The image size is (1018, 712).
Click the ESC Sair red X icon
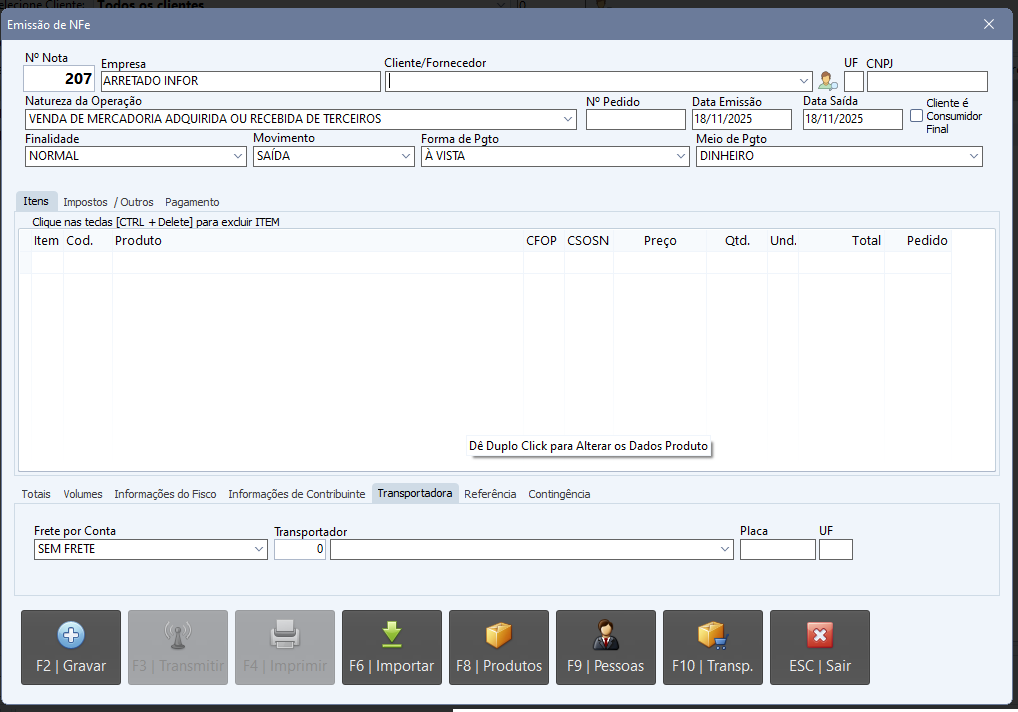coord(820,635)
